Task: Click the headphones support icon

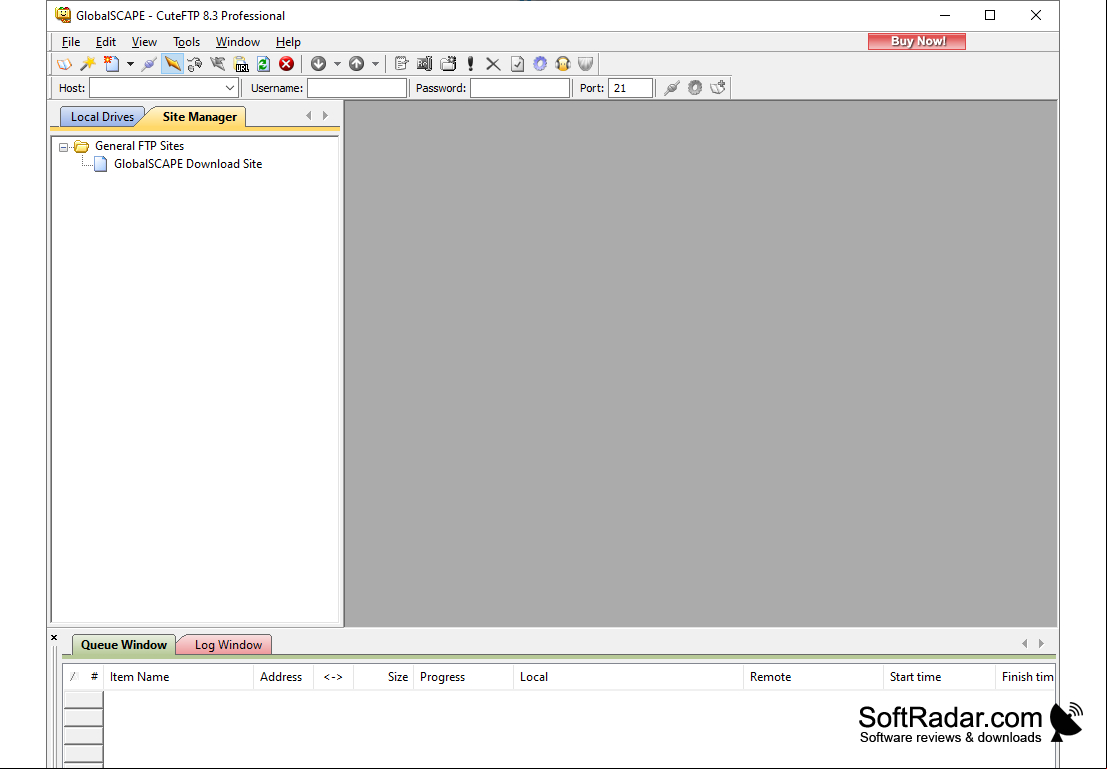Action: pyautogui.click(x=563, y=64)
